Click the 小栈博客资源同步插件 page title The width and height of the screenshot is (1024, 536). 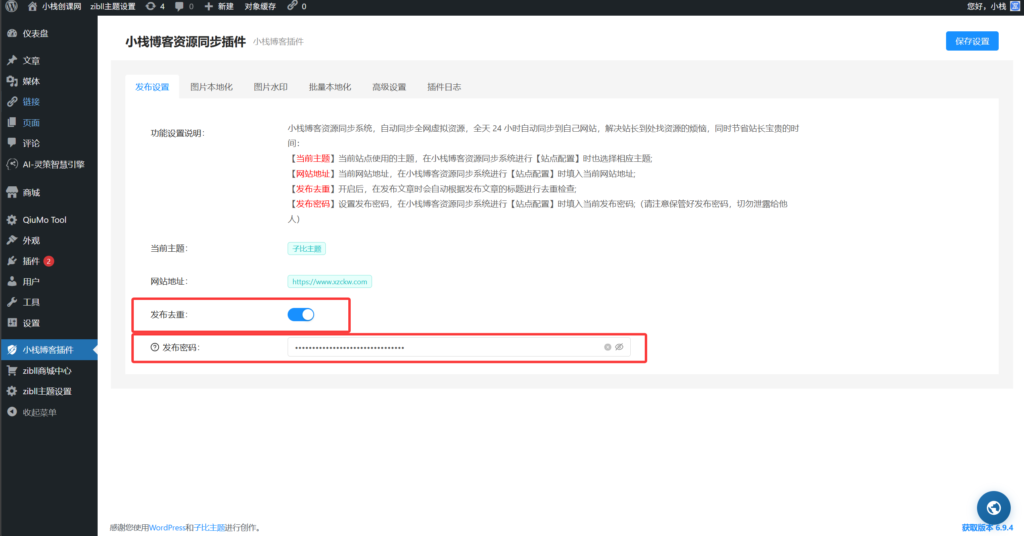point(185,42)
